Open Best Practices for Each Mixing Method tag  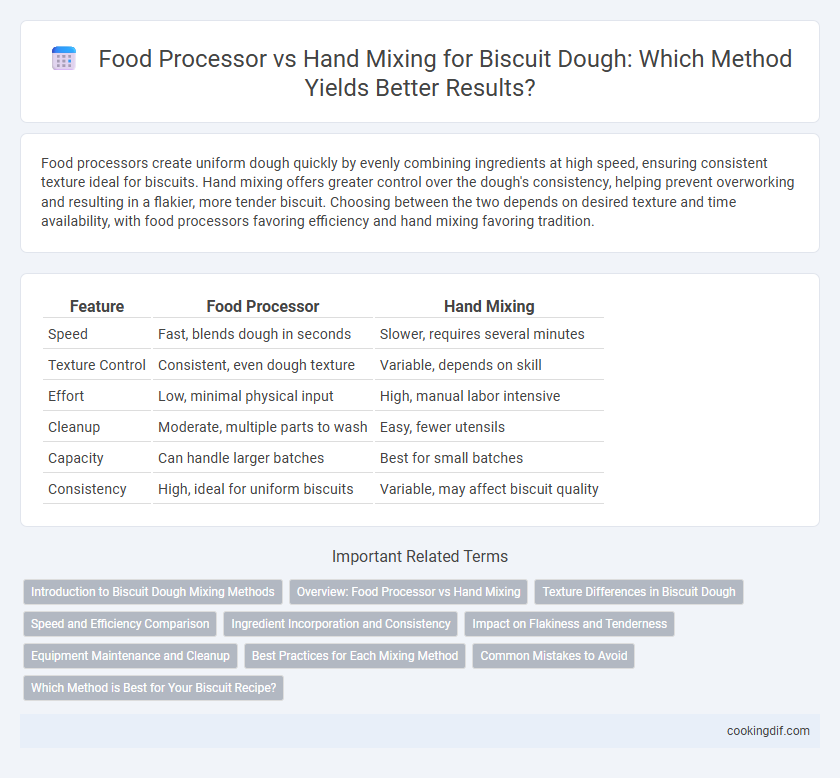[355, 656]
